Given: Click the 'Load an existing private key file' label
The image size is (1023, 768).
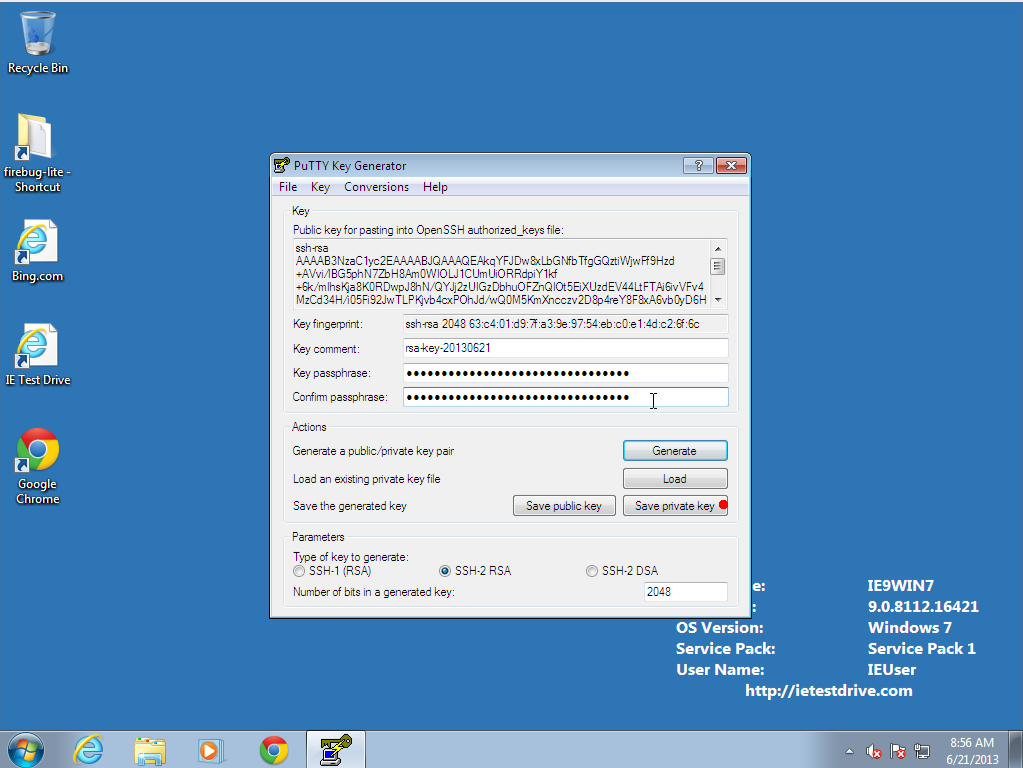Looking at the screenshot, I should click(x=367, y=479).
